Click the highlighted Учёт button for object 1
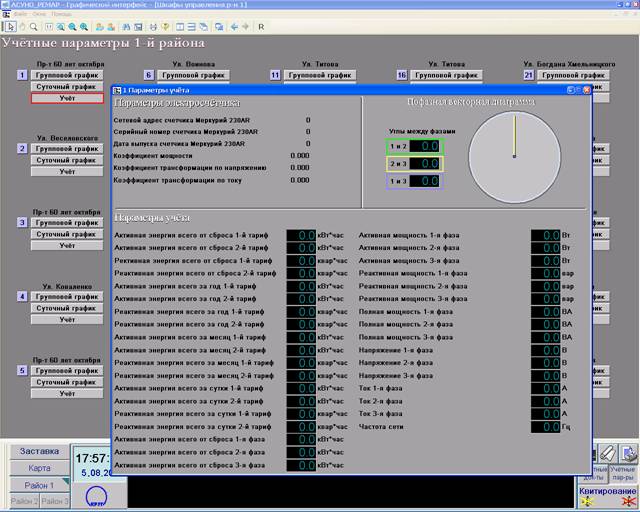Viewport: 640px width, 512px height. (67, 98)
